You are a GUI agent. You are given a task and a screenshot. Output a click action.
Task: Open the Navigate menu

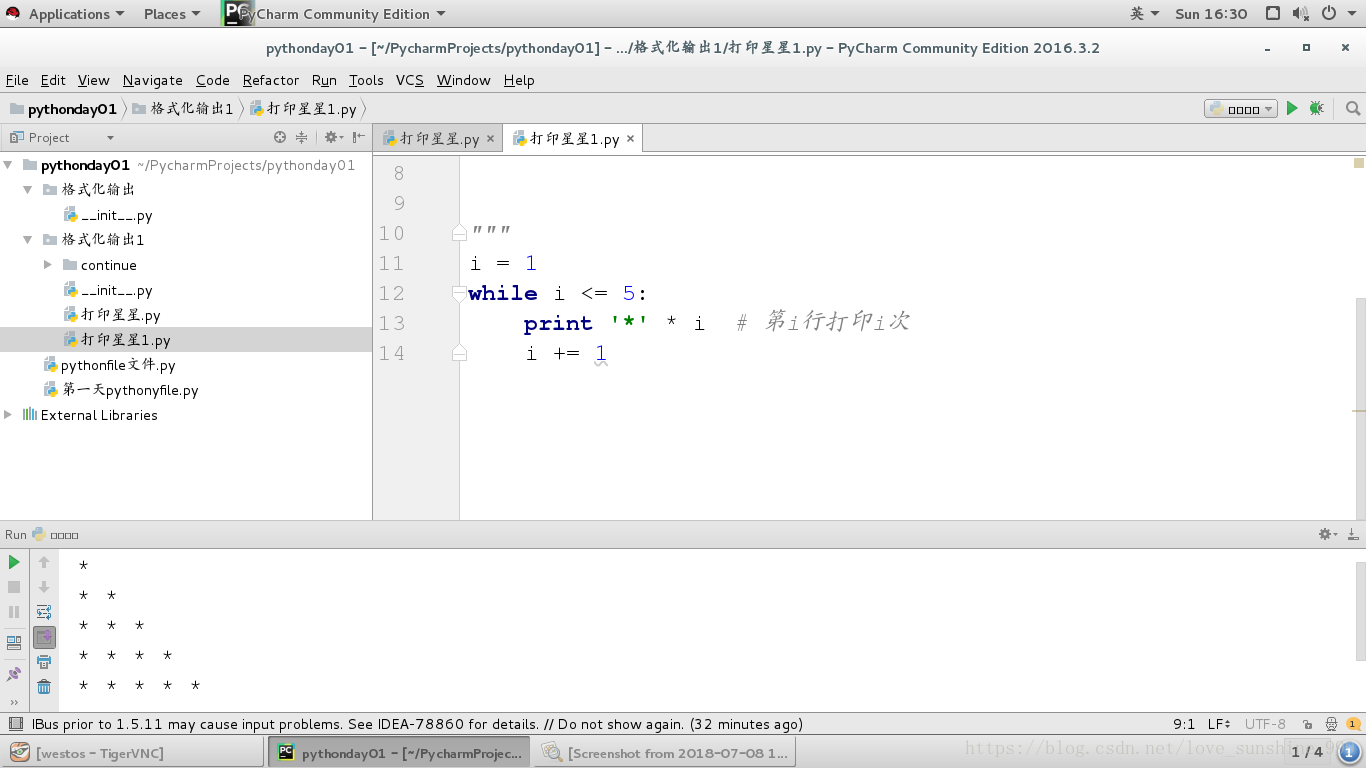click(152, 80)
